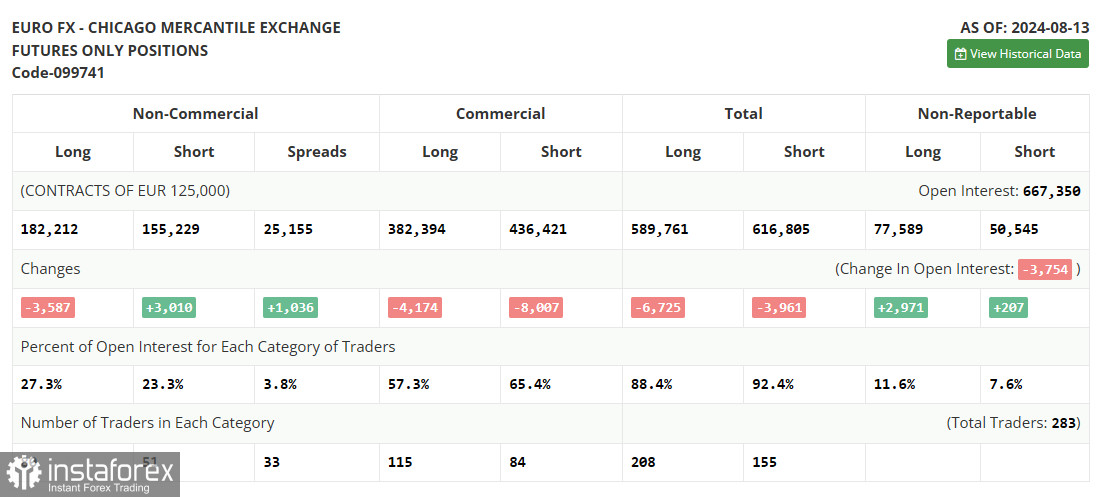Click the red -8,007 commercial short badge
1104x497 pixels.
[536, 308]
